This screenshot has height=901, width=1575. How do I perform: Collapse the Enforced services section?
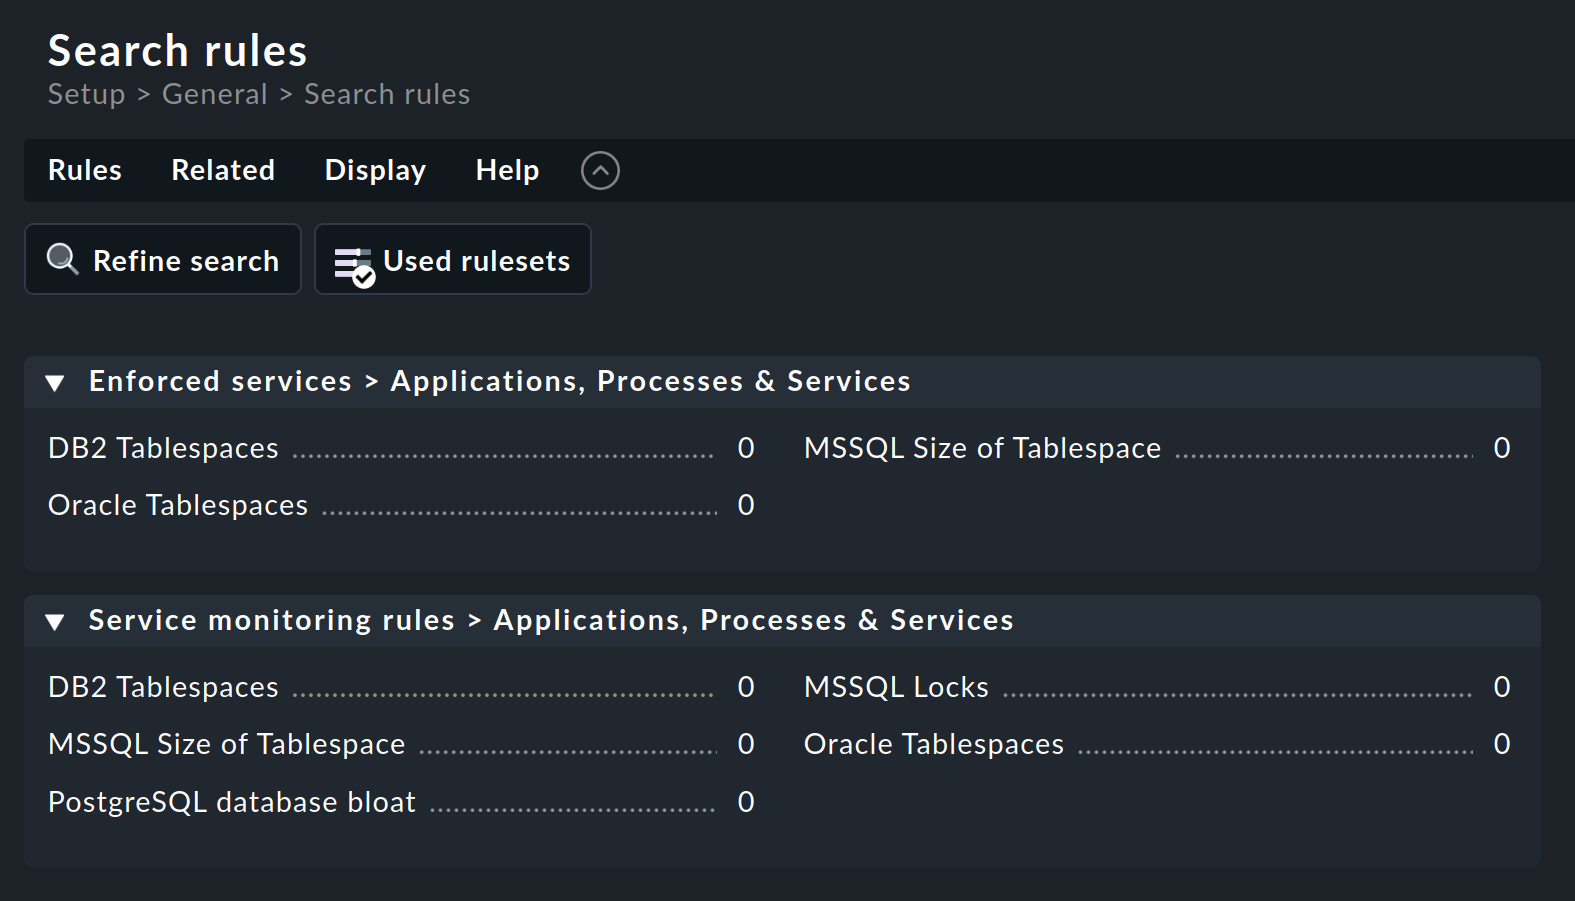(55, 383)
